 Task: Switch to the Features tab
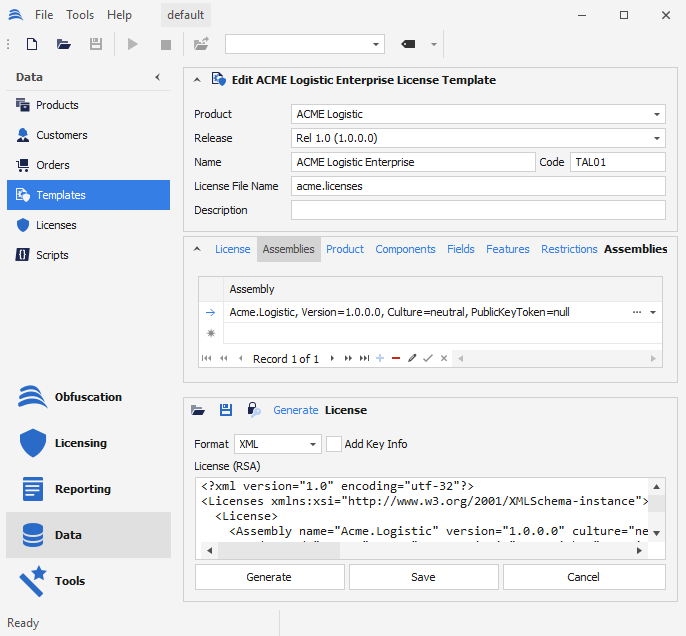click(507, 249)
